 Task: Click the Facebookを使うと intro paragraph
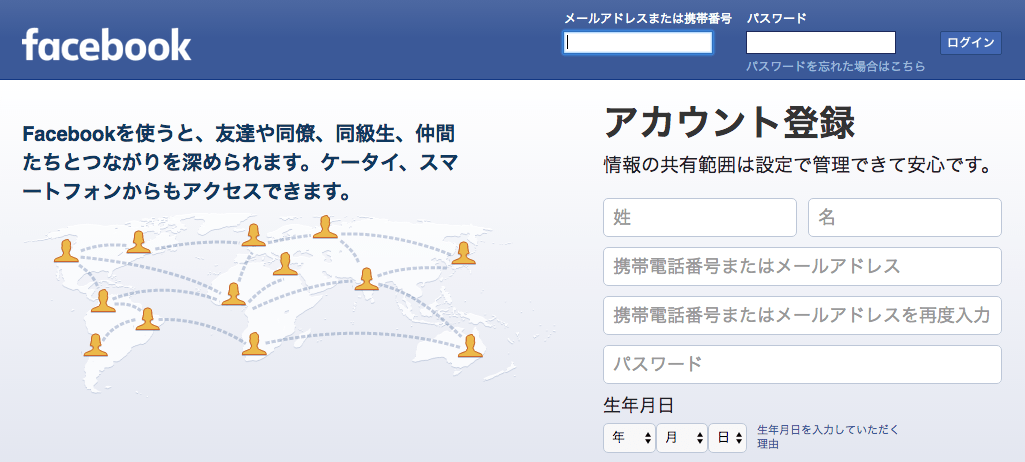239,163
